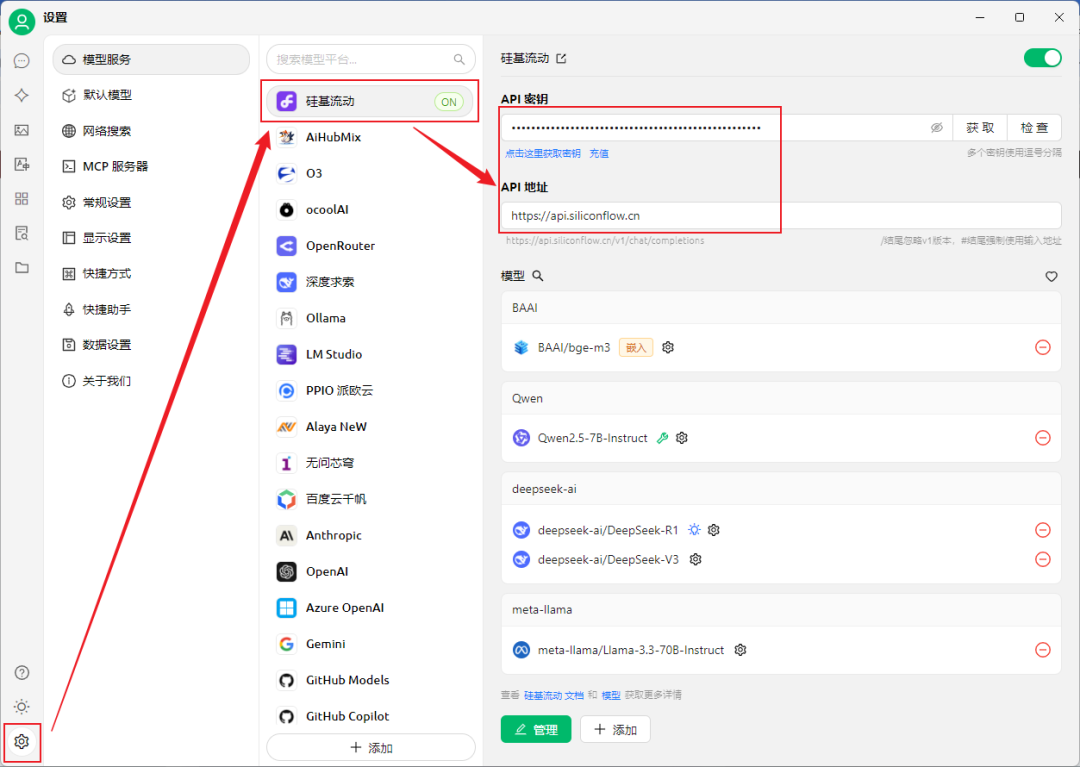1080x767 pixels.
Task: Select PPIO 派欧云 provider
Action: click(371, 390)
